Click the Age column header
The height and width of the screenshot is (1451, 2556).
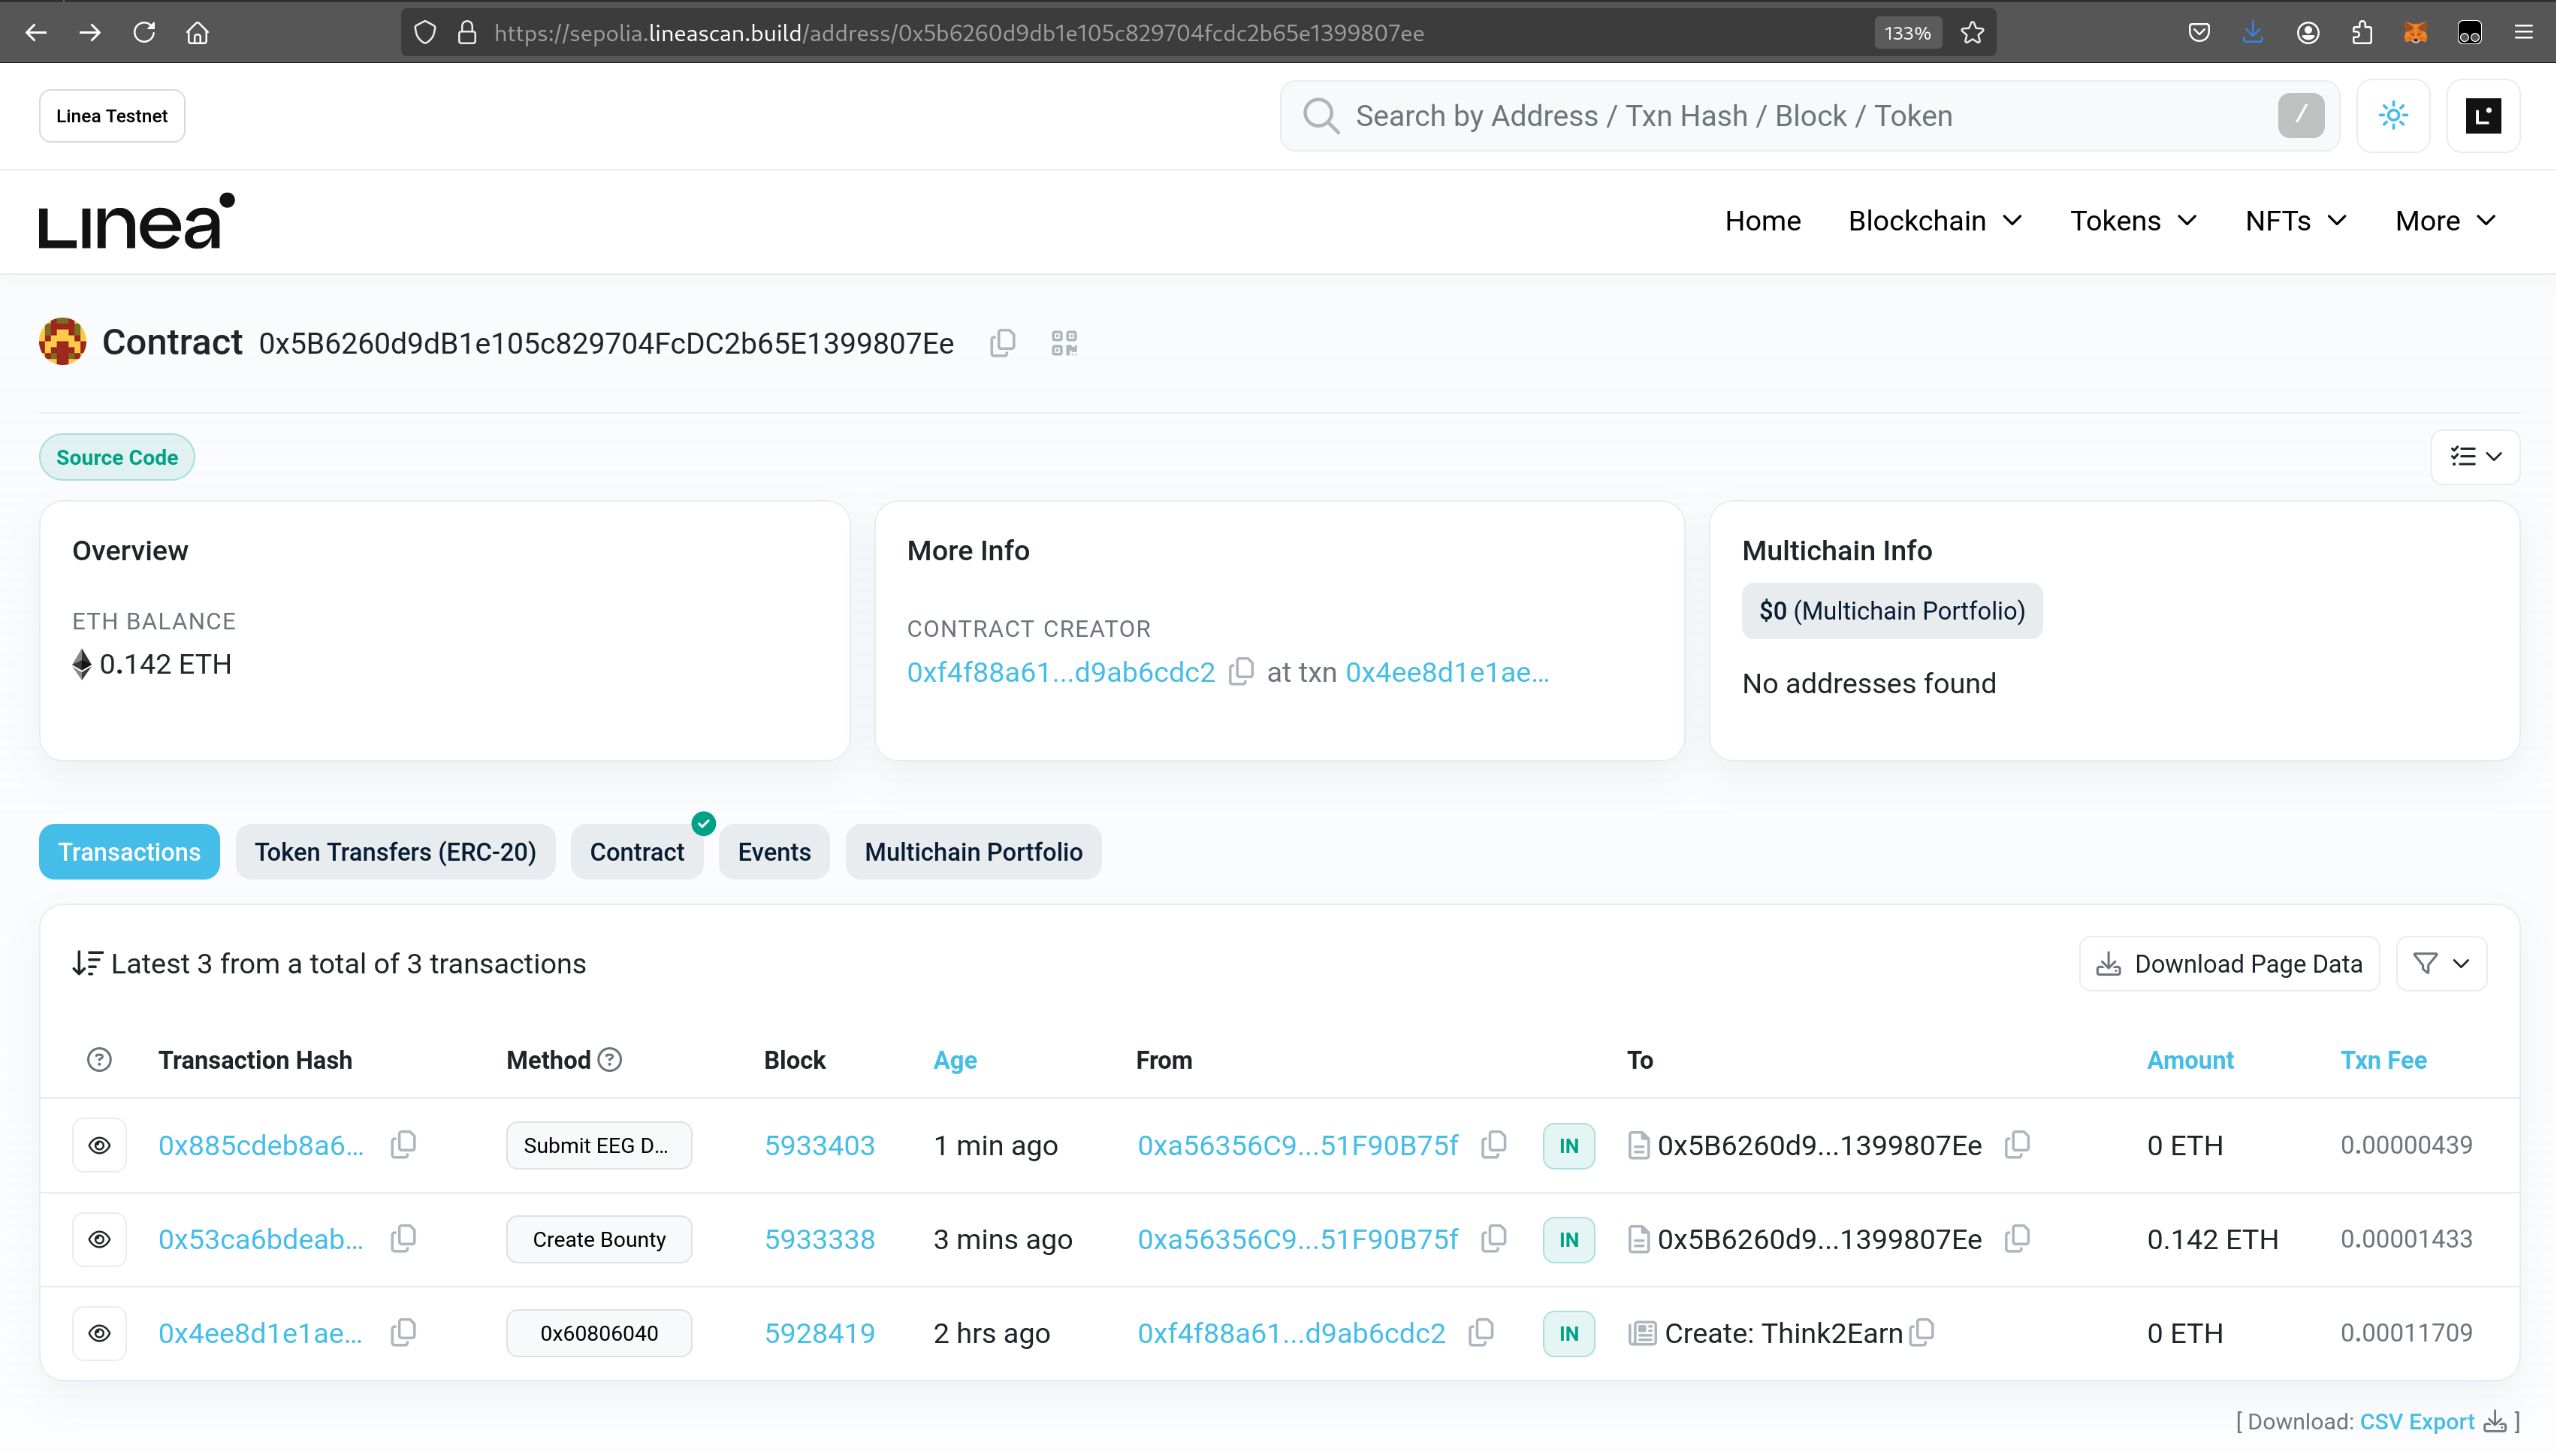955,1060
